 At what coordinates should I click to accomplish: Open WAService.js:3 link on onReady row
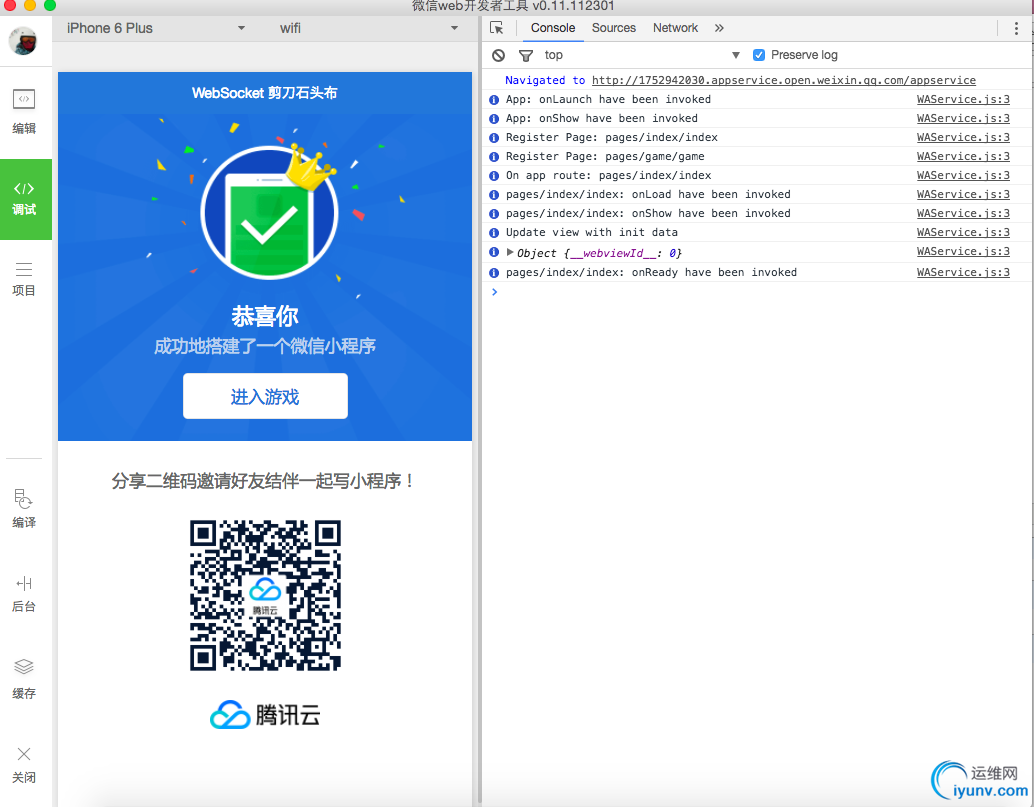[x=963, y=272]
